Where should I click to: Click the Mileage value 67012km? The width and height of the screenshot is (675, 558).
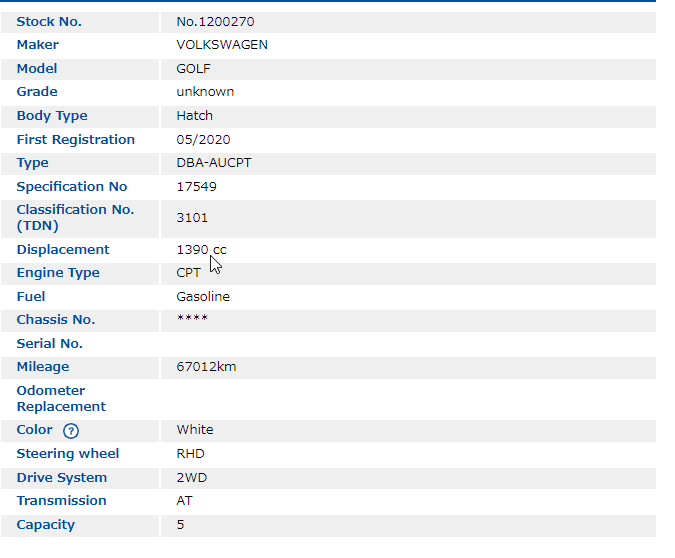coord(206,367)
